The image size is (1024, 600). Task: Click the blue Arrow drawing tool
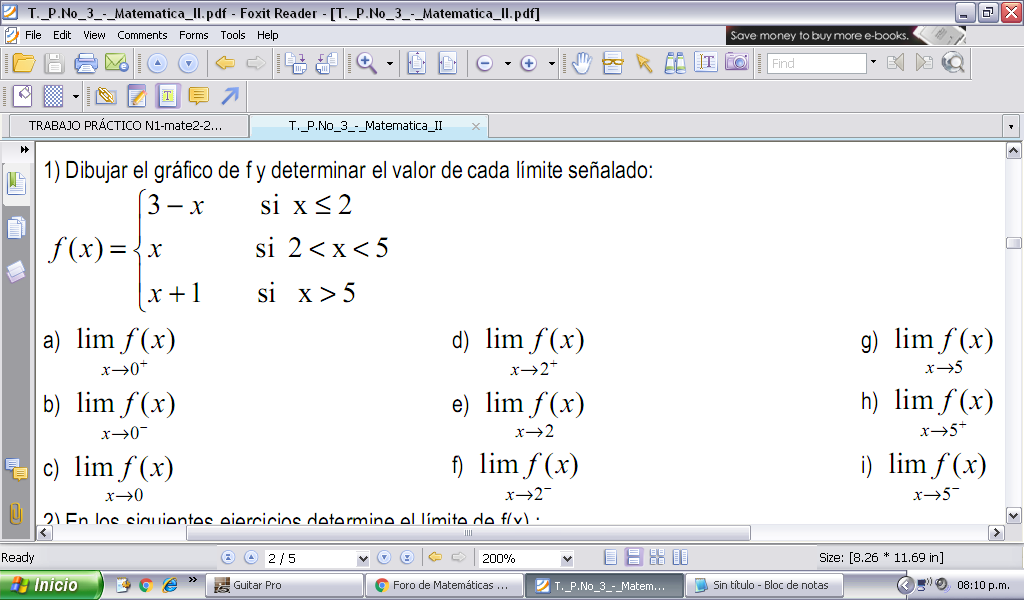click(230, 96)
